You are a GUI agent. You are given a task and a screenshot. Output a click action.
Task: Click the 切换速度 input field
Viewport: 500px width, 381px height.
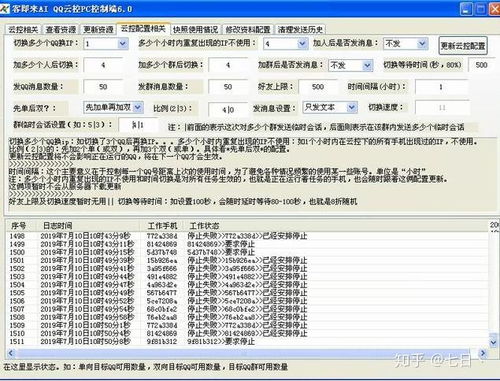[x=442, y=108]
